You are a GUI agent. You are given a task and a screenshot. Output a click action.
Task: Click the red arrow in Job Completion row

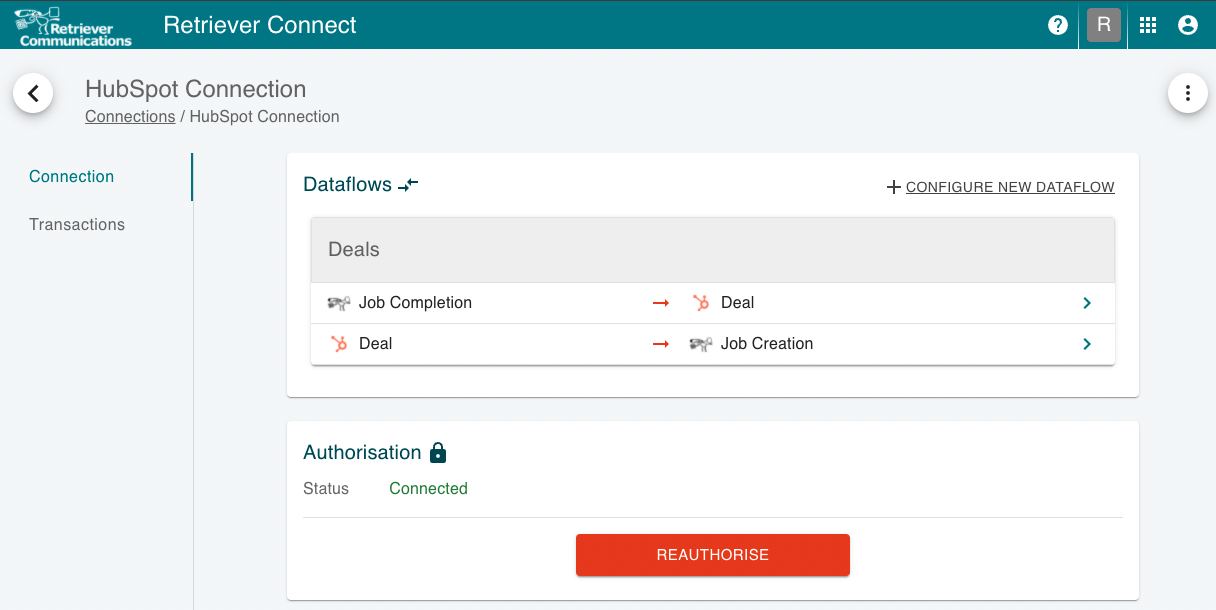(x=660, y=303)
